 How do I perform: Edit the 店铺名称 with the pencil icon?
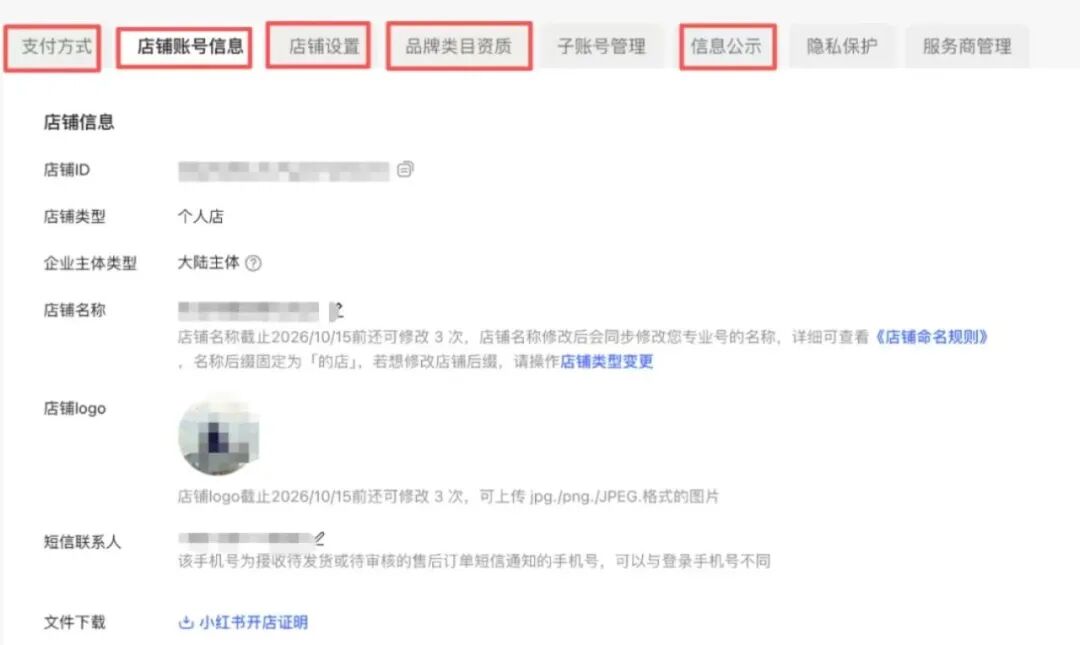point(338,311)
